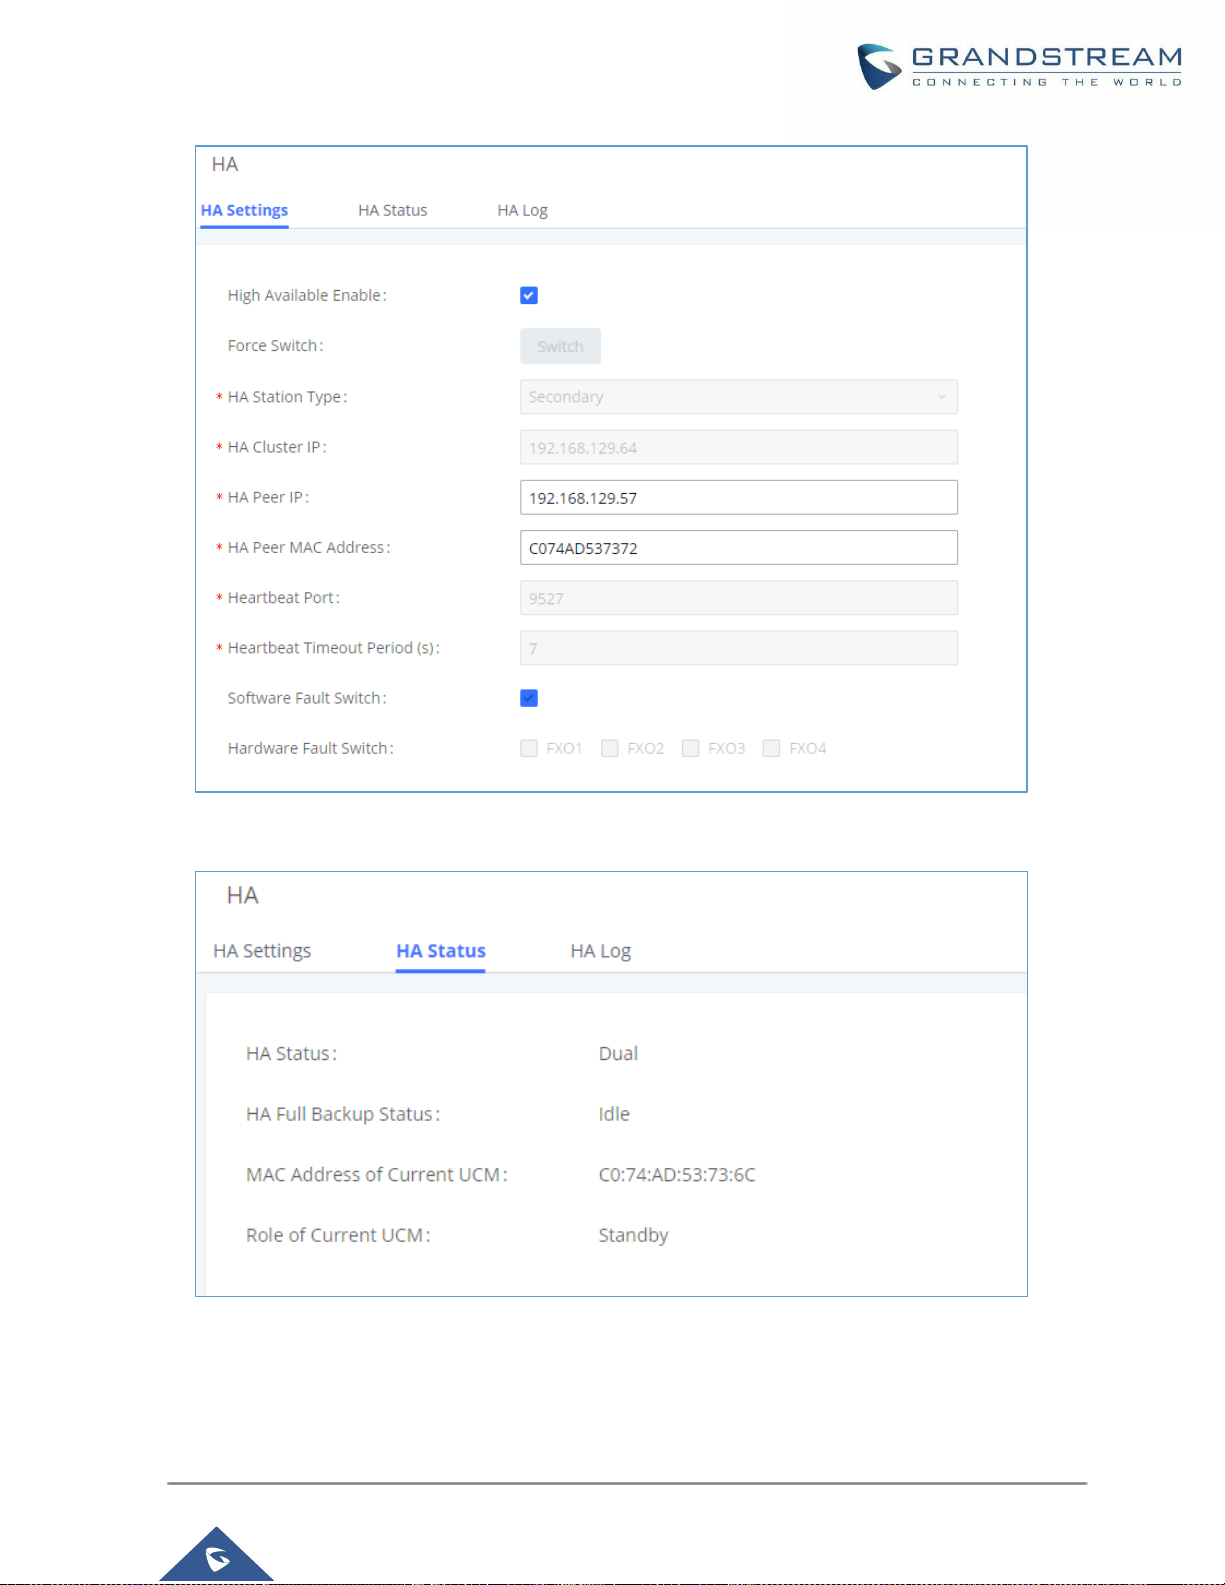The image size is (1225, 1585).
Task: Check the FXO4 hardware fault box
Action: pyautogui.click(x=771, y=748)
